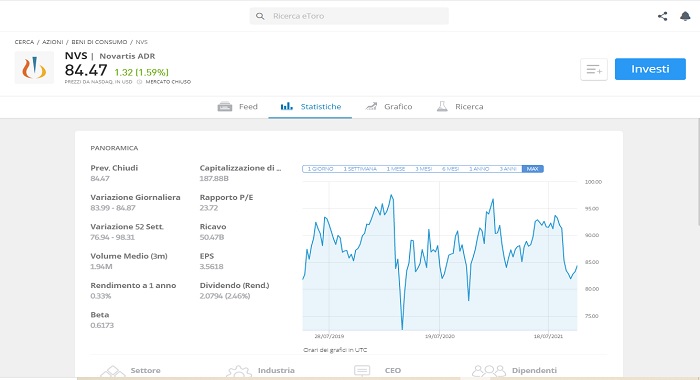Click the Novartis logo thumbnail

(34, 68)
